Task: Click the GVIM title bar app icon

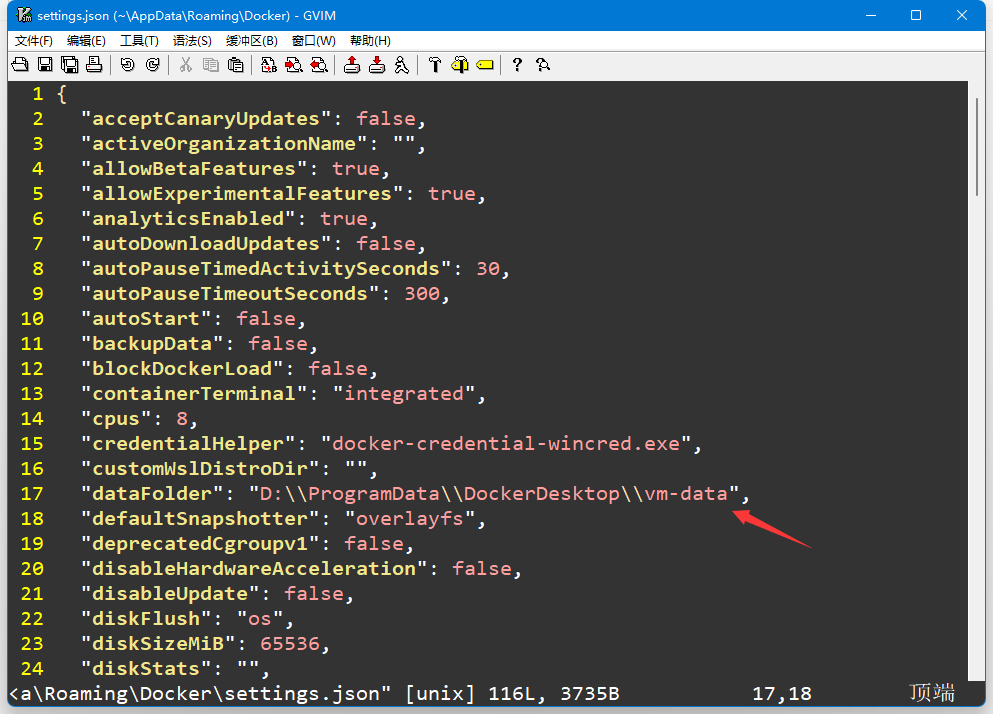Action: pos(24,15)
